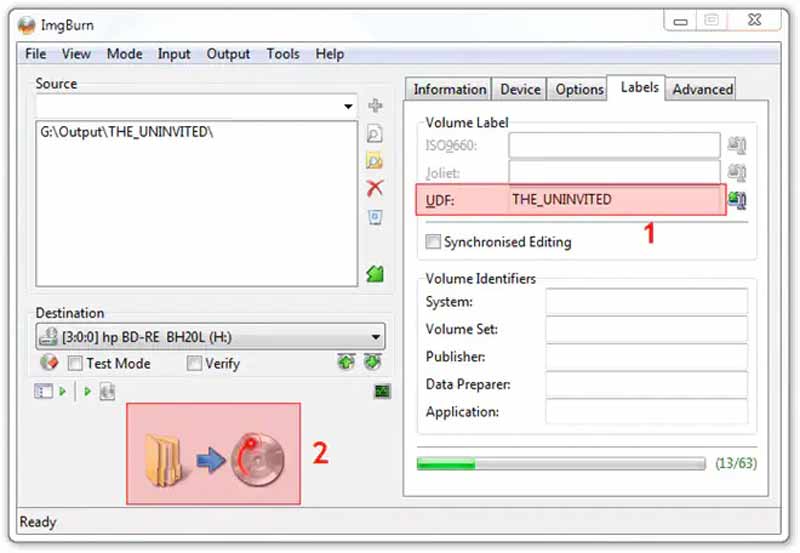The width and height of the screenshot is (800, 553).
Task: Toggle the Verify checkbox
Action: (194, 364)
